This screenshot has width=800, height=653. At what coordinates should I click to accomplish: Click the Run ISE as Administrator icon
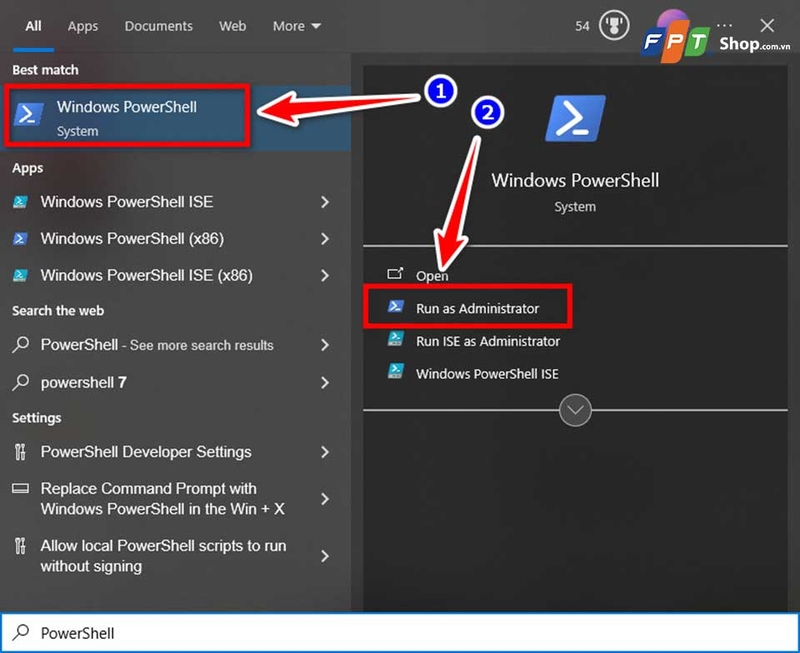click(x=395, y=339)
